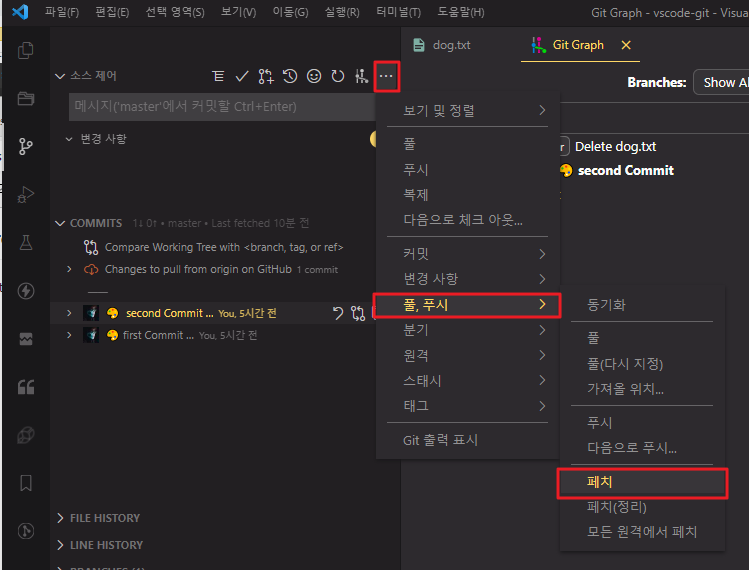Viewport: 749px width, 570px height.
Task: Click the compare references icon in source control toolbar
Action: 266,76
